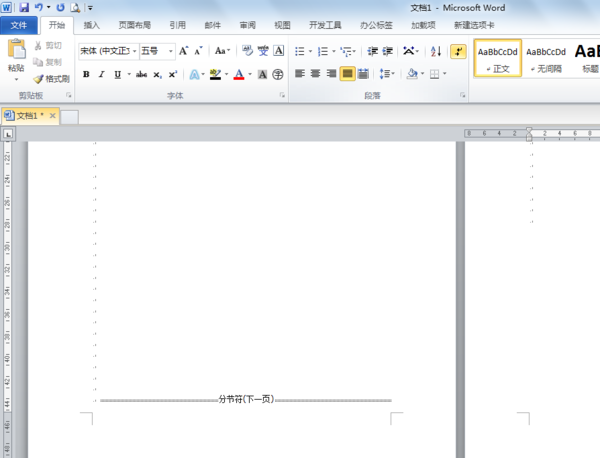Apply the No Spacing (无间隔) style
The width and height of the screenshot is (600, 458).
pyautogui.click(x=545, y=58)
